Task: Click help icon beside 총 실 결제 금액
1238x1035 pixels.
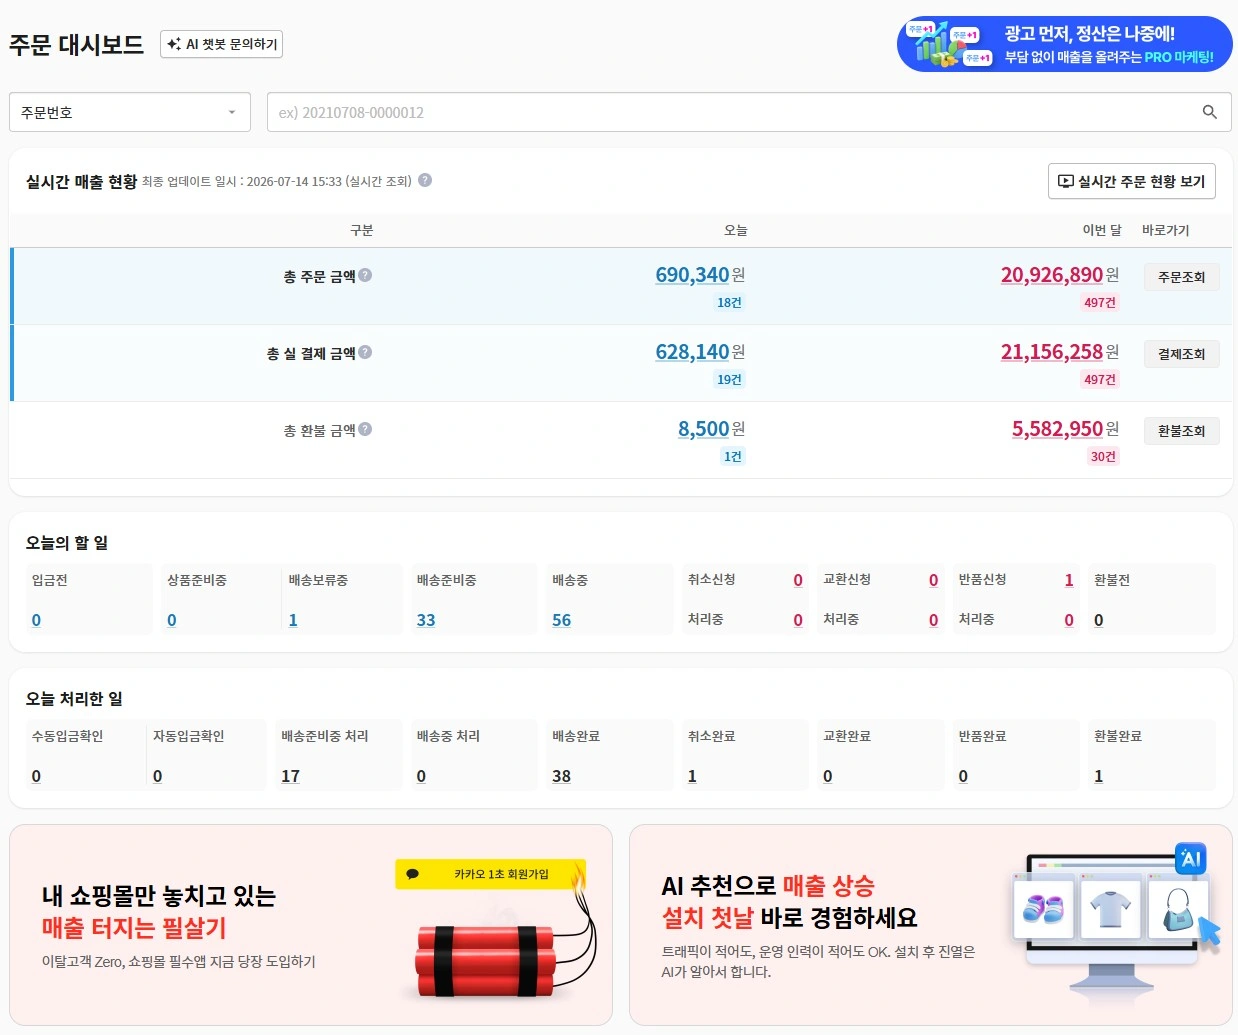Action: (365, 352)
